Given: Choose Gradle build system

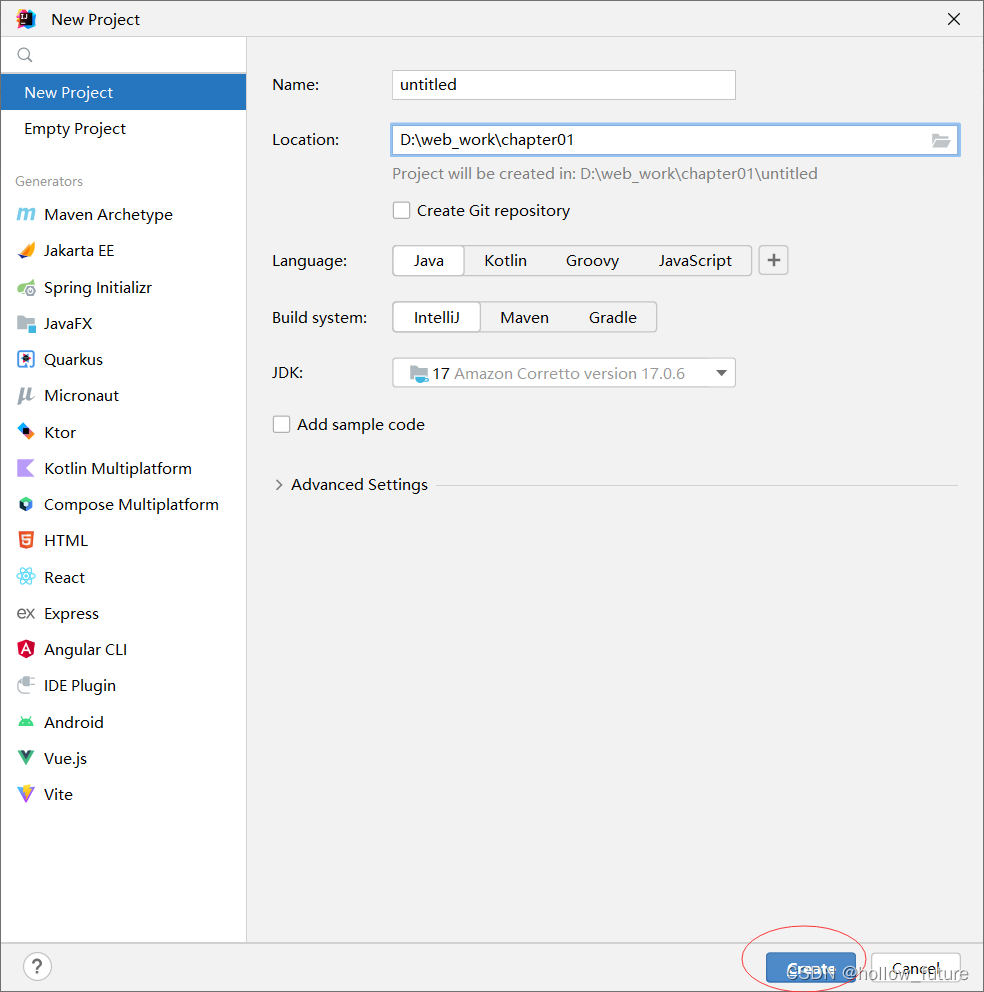Looking at the screenshot, I should pos(613,318).
